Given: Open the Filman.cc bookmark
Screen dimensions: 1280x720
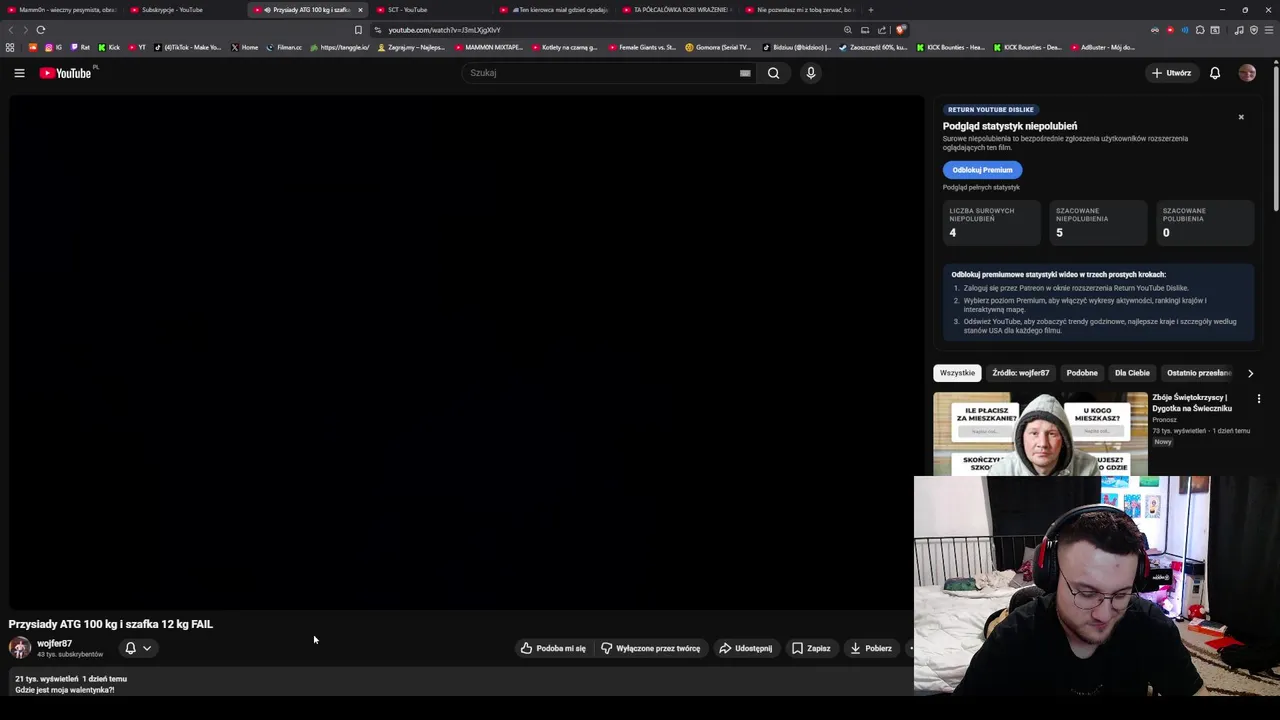Looking at the screenshot, I should 283,47.
